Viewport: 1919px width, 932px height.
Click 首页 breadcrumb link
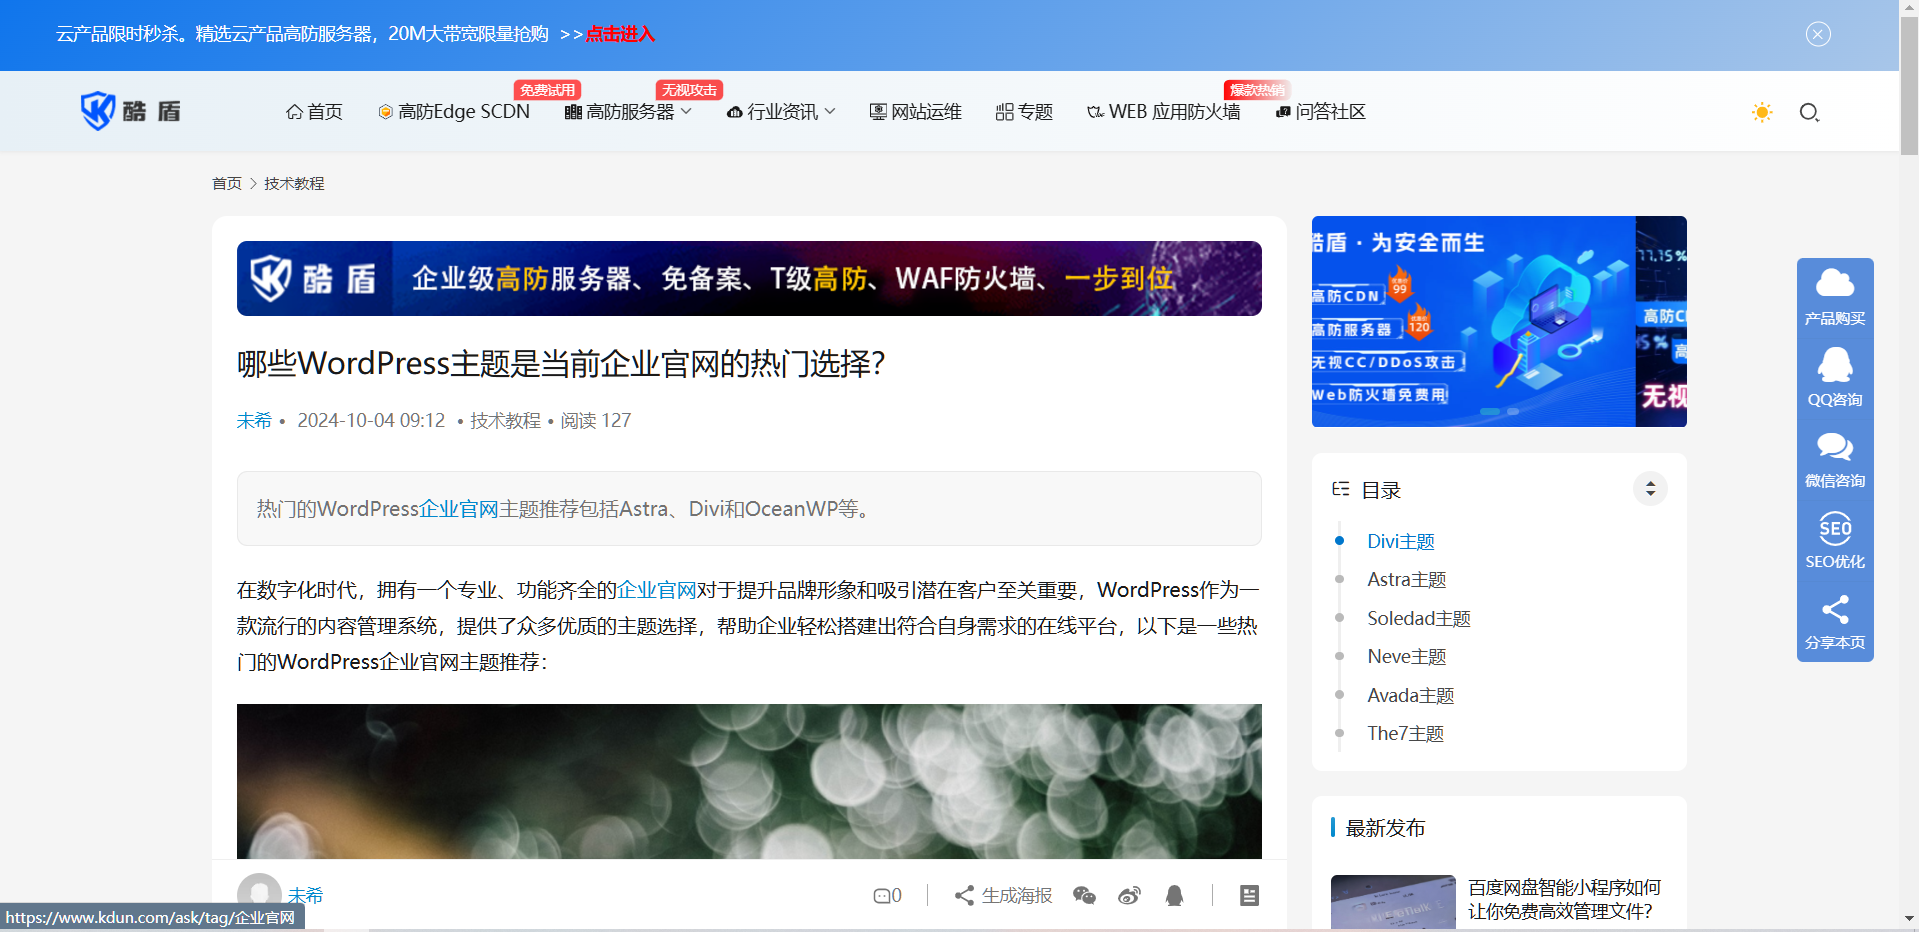click(227, 184)
